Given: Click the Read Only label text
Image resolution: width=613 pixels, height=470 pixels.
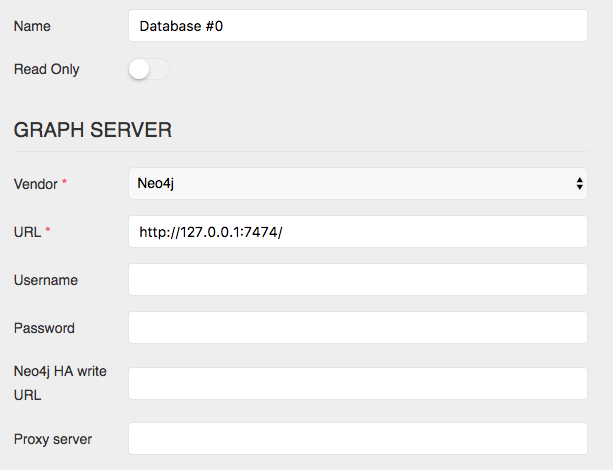Looking at the screenshot, I should pyautogui.click(x=47, y=69).
